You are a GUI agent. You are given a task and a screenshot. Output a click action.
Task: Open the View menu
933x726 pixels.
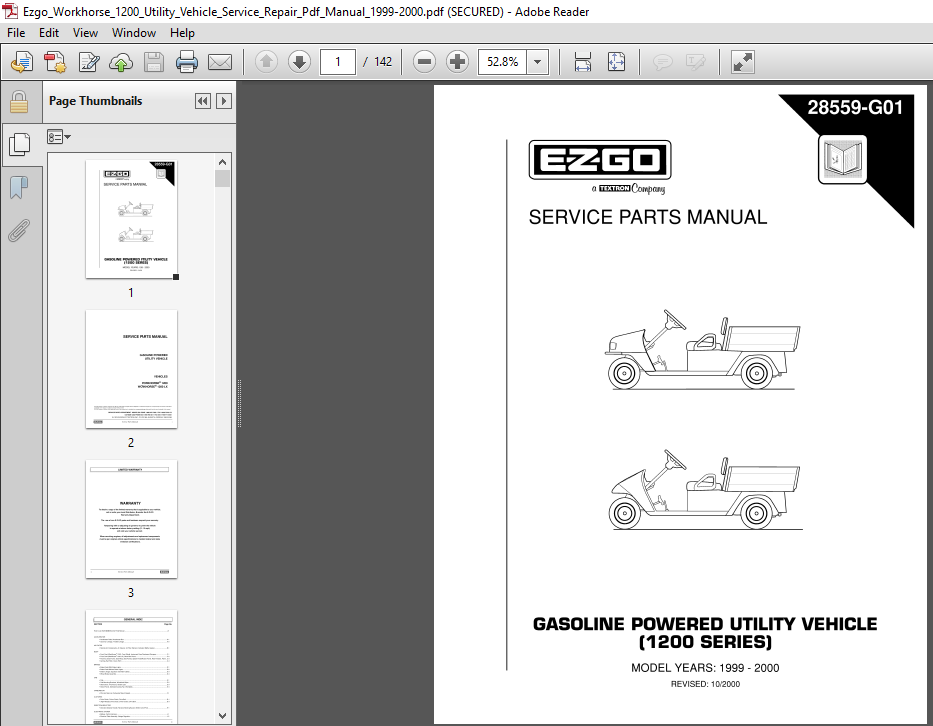85,33
